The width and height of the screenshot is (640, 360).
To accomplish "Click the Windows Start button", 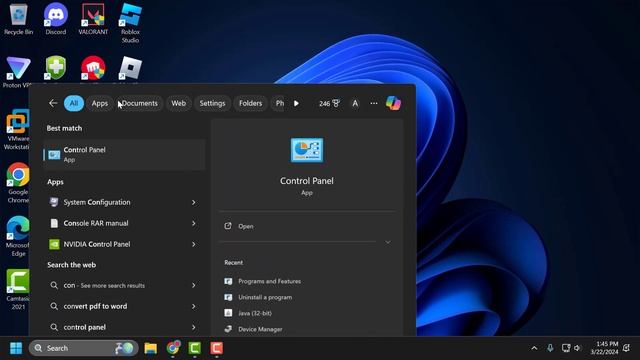I will click(x=16, y=348).
